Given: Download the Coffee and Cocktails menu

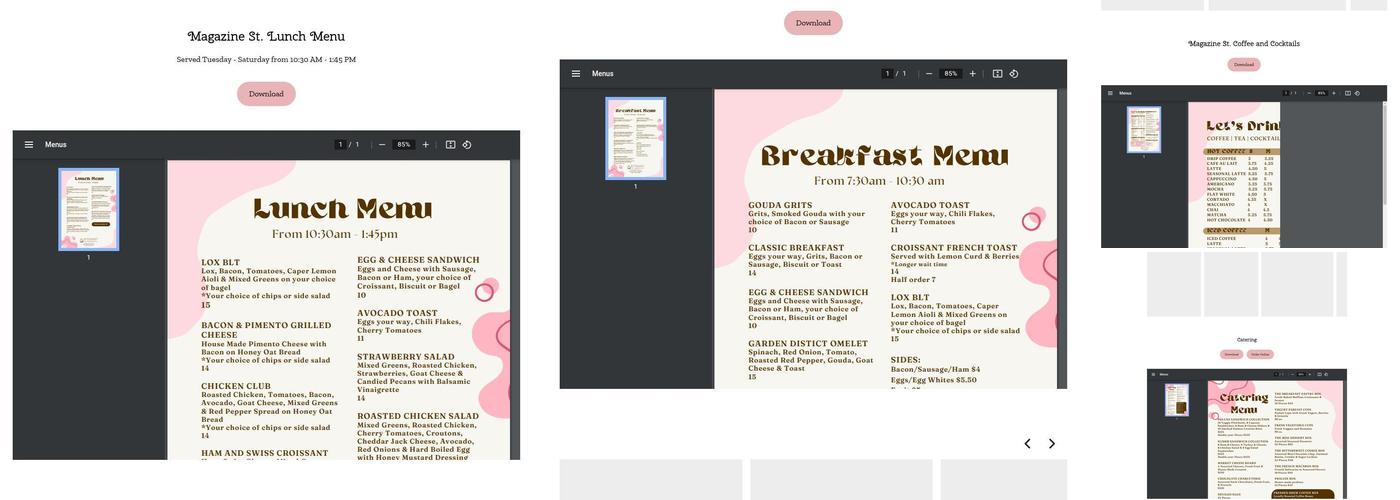Looking at the screenshot, I should 1244,64.
